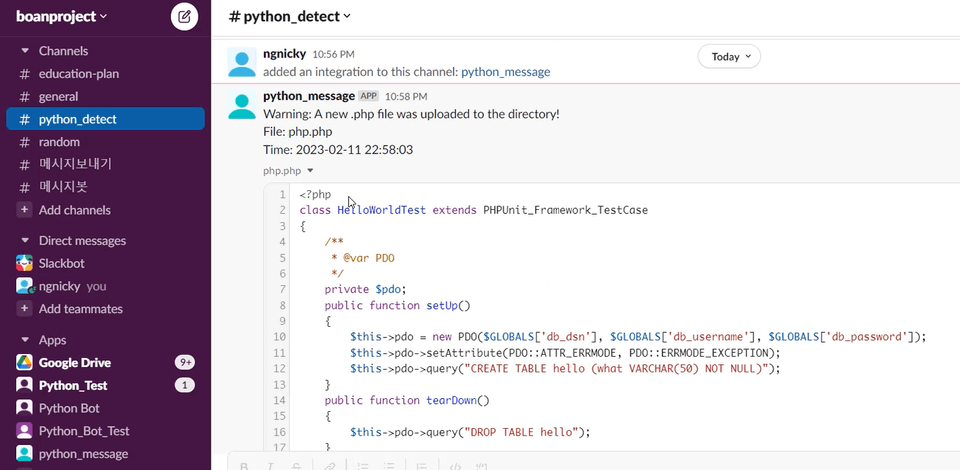960x470 pixels.
Task: Click the 10:56 PM message timestamp
Action: click(x=333, y=54)
